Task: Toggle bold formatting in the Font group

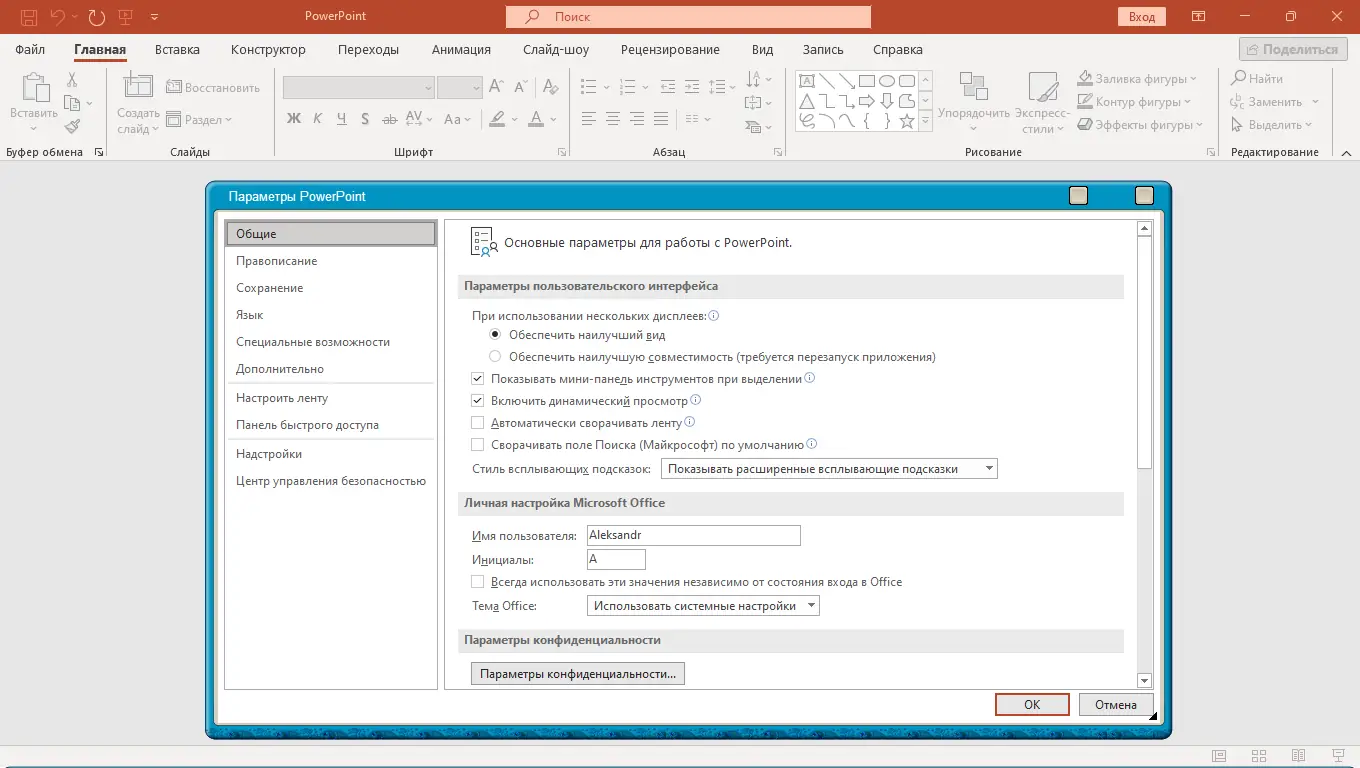Action: (x=292, y=119)
